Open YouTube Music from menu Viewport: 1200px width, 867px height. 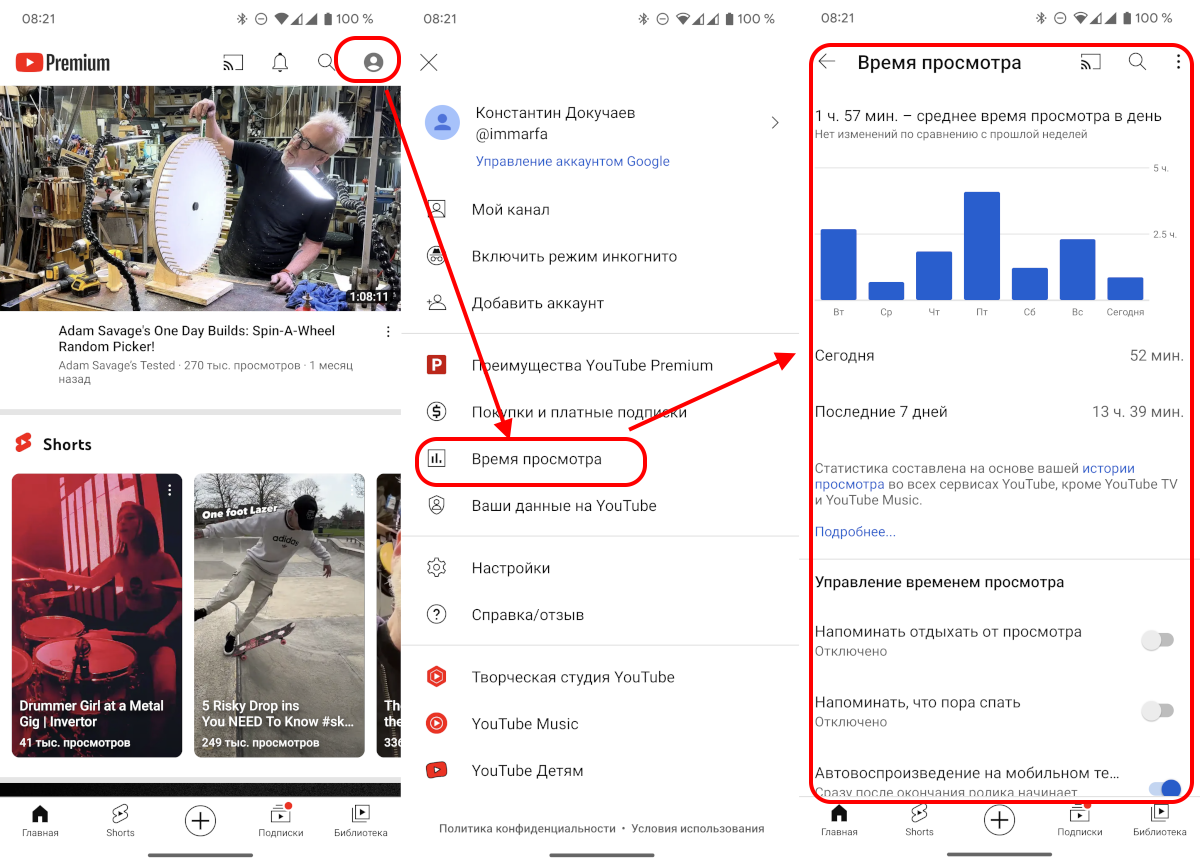coord(600,723)
